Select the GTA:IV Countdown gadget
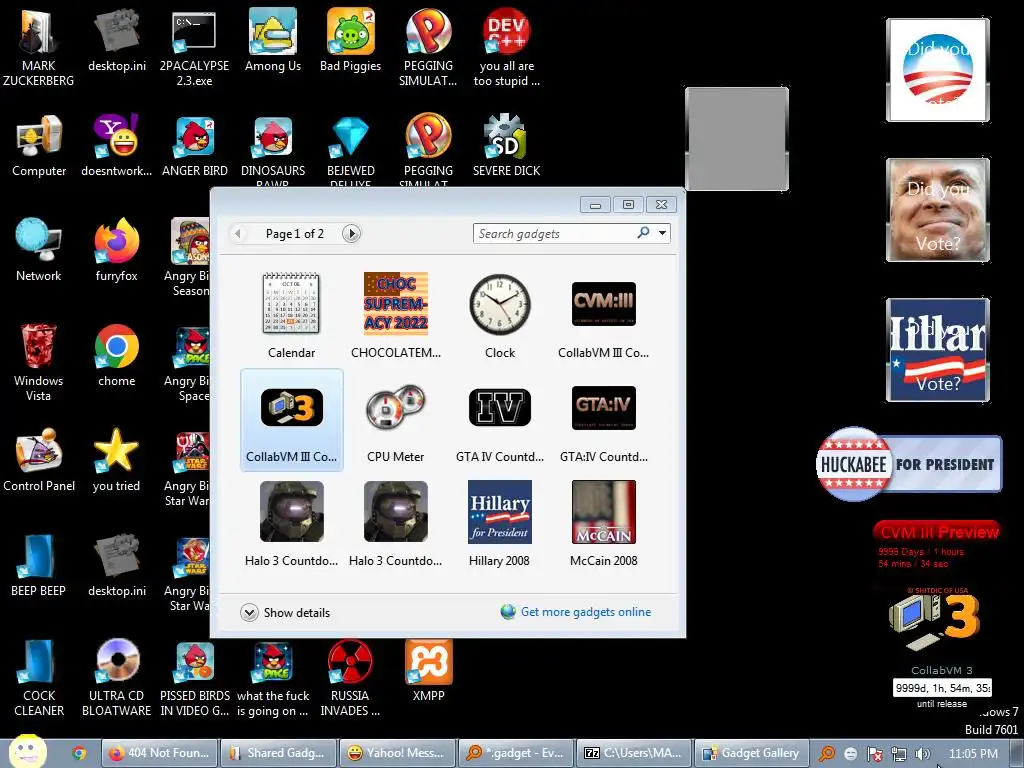The height and width of the screenshot is (768, 1024). [603, 419]
